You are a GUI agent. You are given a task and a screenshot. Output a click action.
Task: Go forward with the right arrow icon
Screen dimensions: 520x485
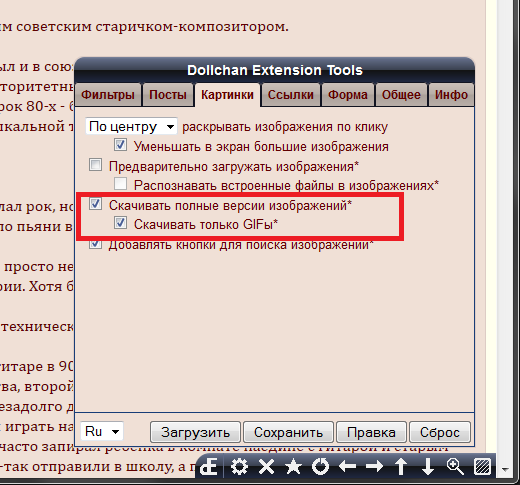[374, 466]
